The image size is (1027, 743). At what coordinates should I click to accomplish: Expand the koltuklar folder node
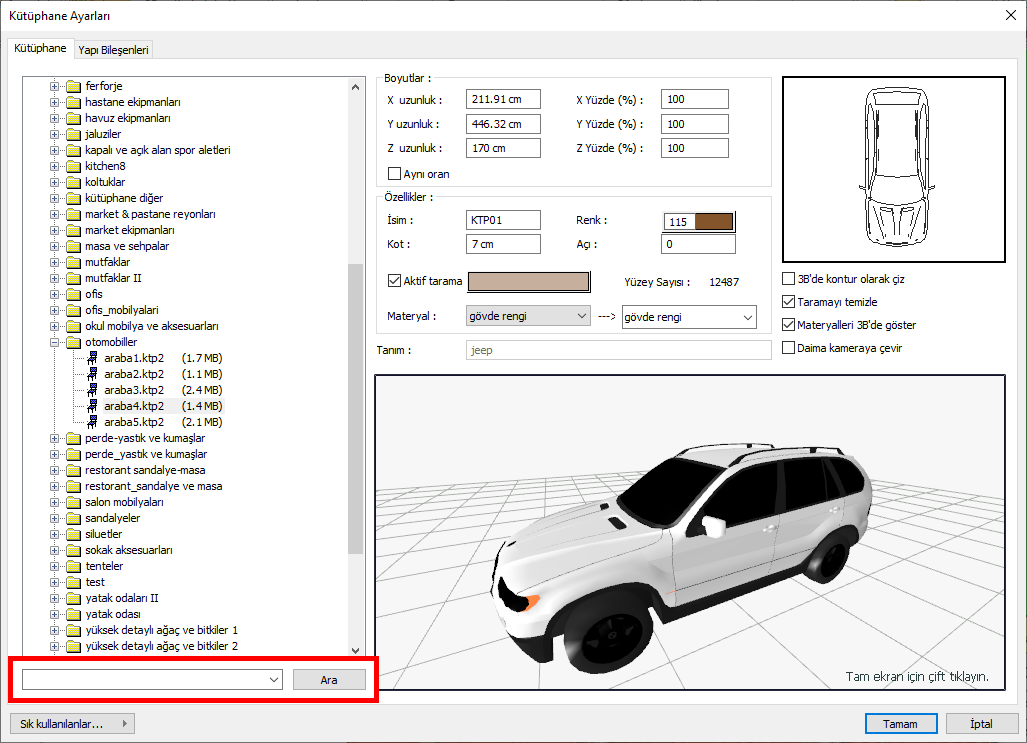(55, 182)
